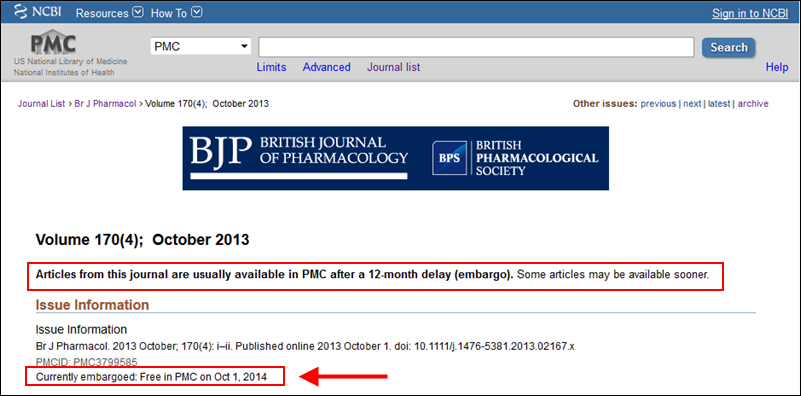
Task: Click the article citation with doi text
Action: point(305,346)
